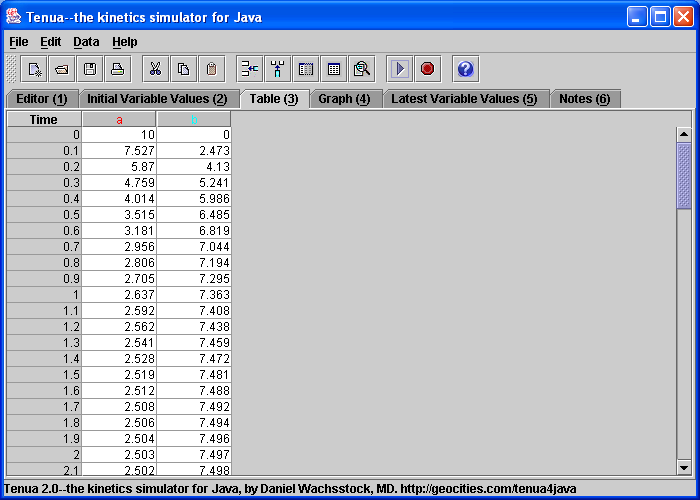
Task: Click the Open file folder icon
Action: [62, 69]
